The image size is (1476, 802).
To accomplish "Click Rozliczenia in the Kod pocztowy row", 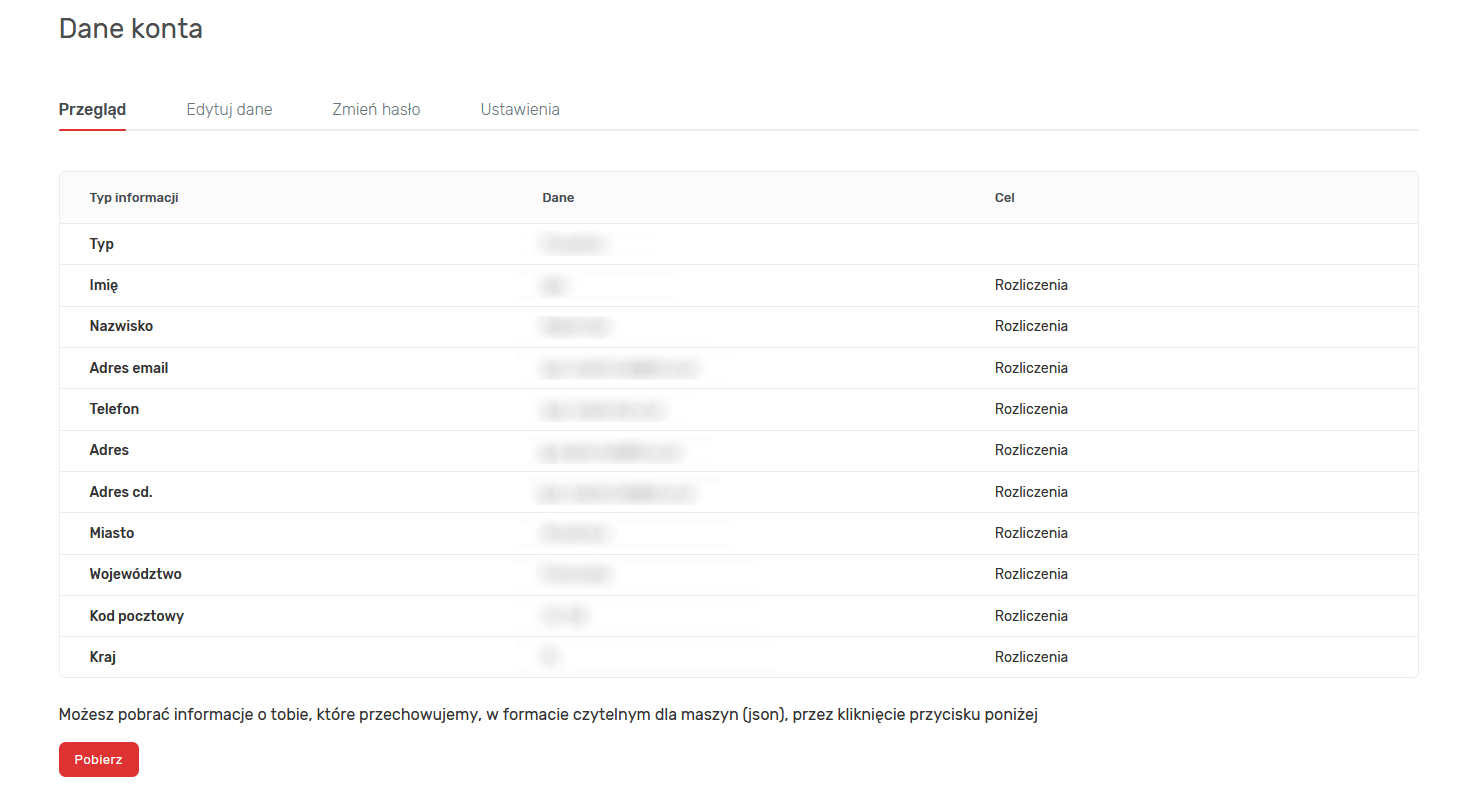I will click(1031, 616).
